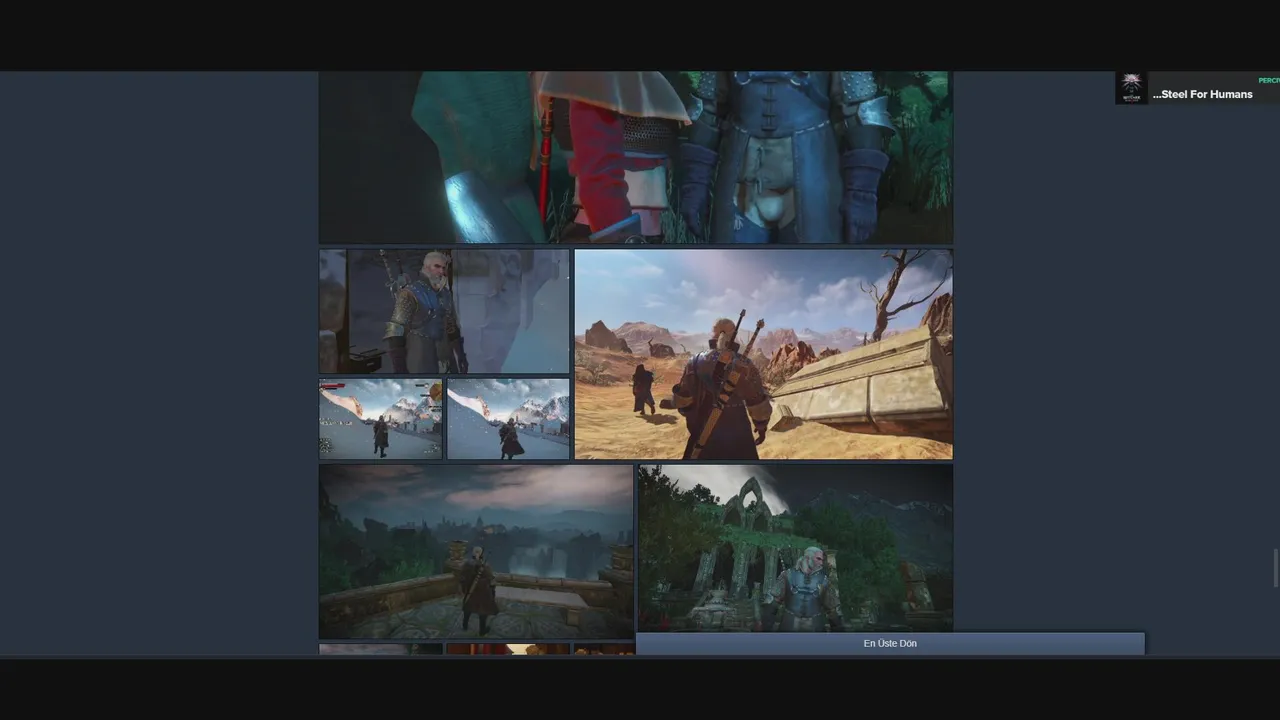Click the En Üste Dön button

(x=890, y=644)
